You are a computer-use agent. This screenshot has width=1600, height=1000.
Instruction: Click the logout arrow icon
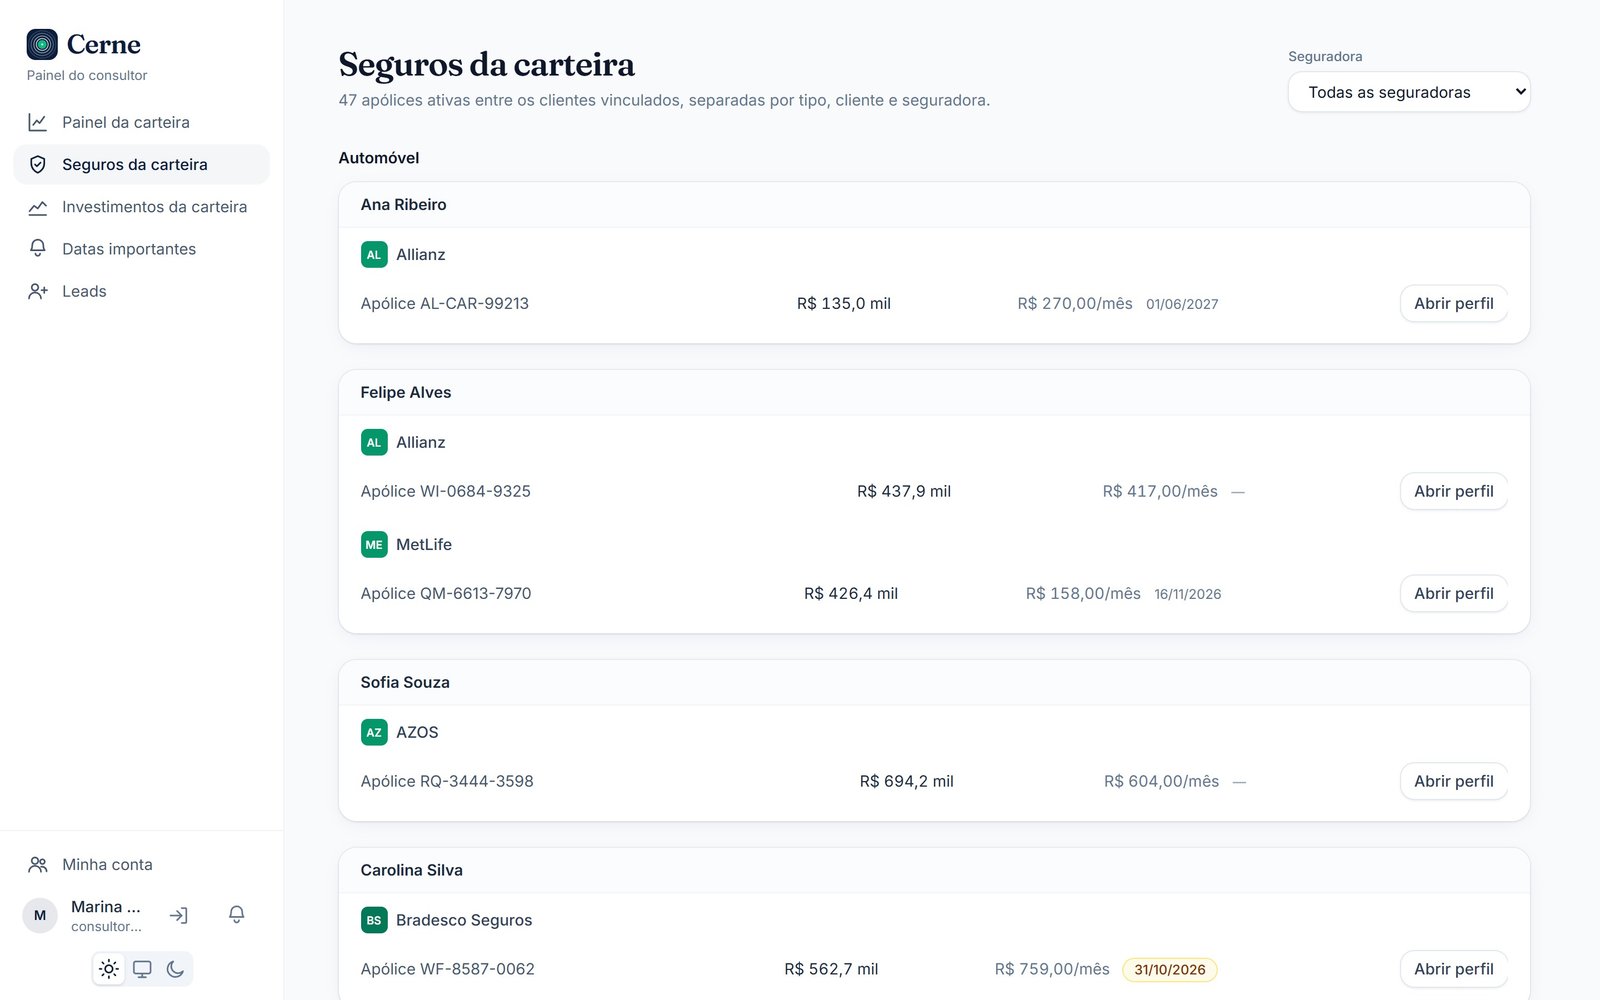(x=179, y=915)
